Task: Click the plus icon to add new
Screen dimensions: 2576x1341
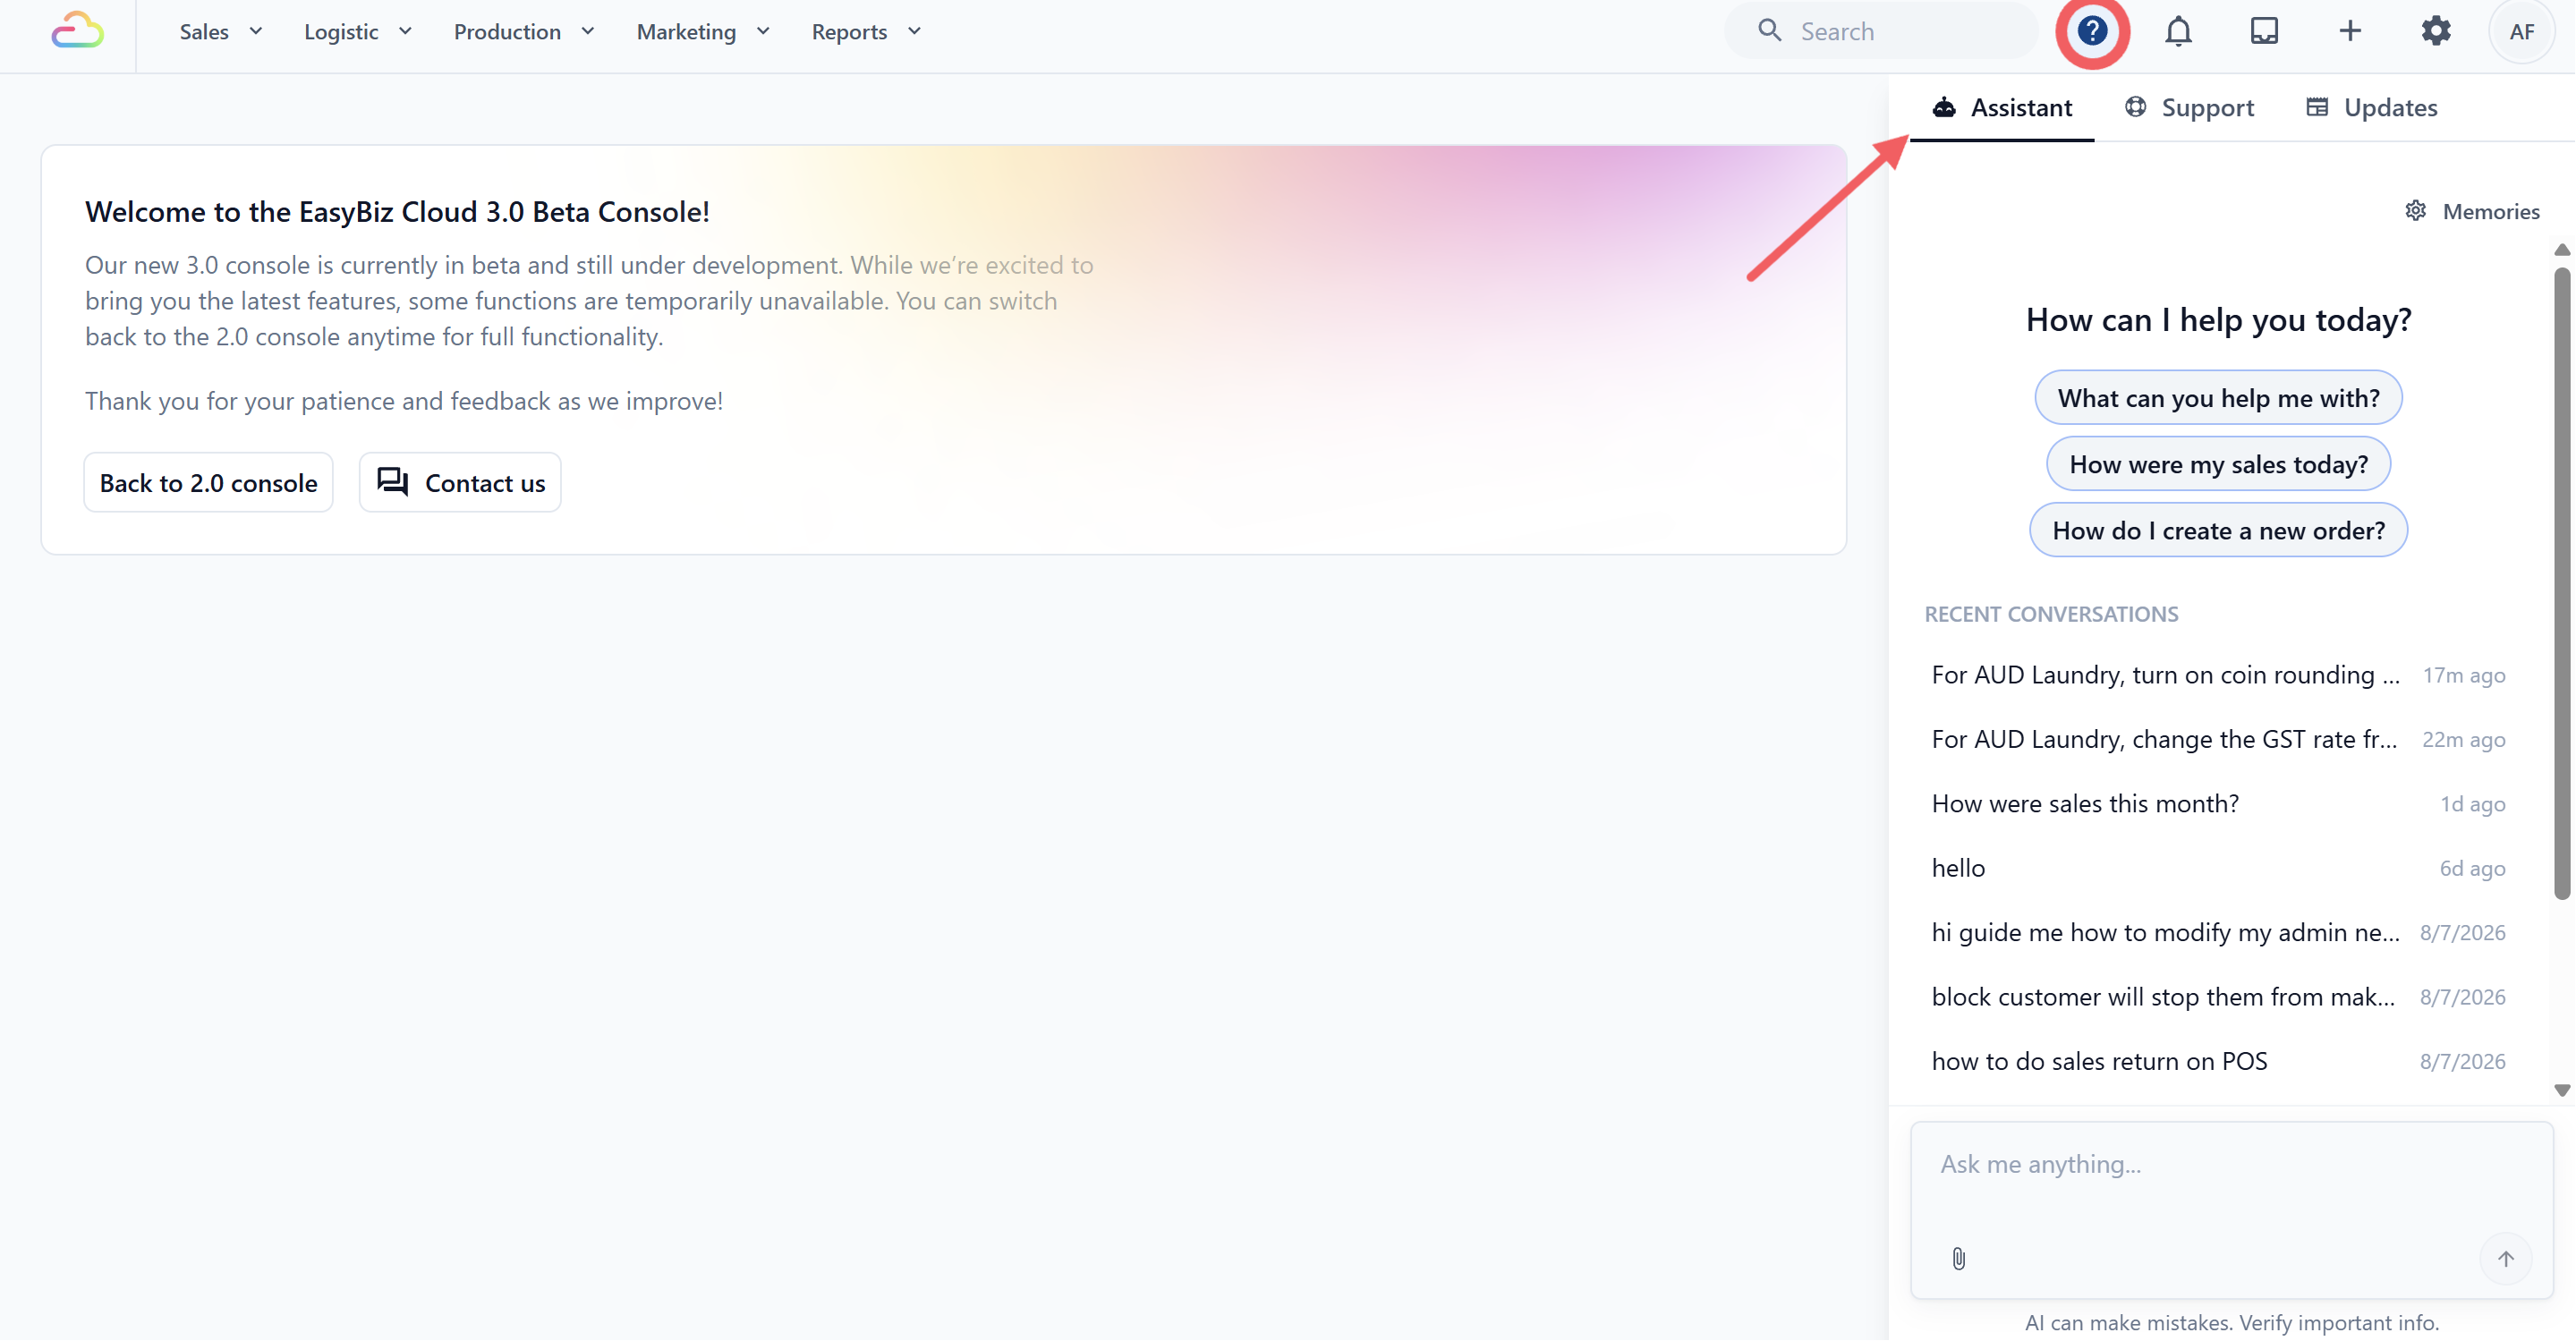Action: 2350,31
